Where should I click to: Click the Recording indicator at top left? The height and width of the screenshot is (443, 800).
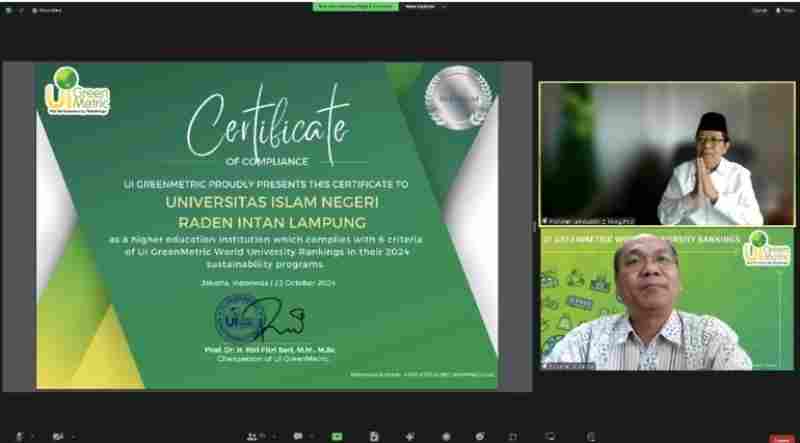click(x=44, y=10)
